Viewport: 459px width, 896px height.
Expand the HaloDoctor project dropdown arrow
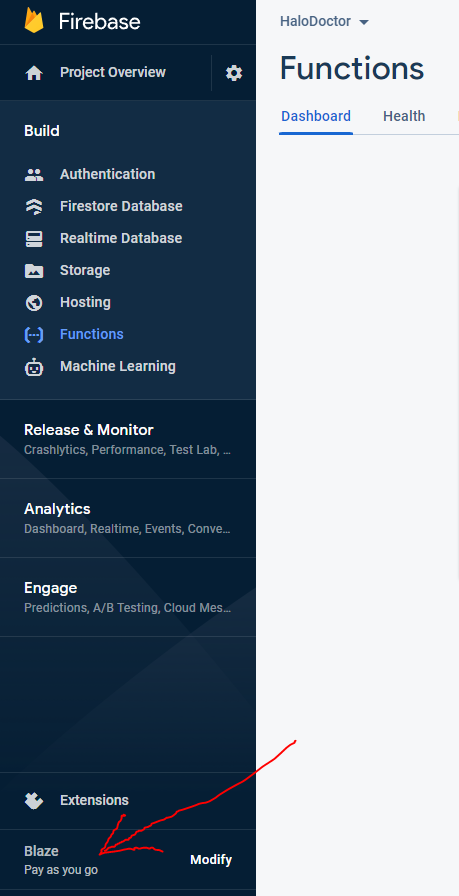pyautogui.click(x=364, y=22)
